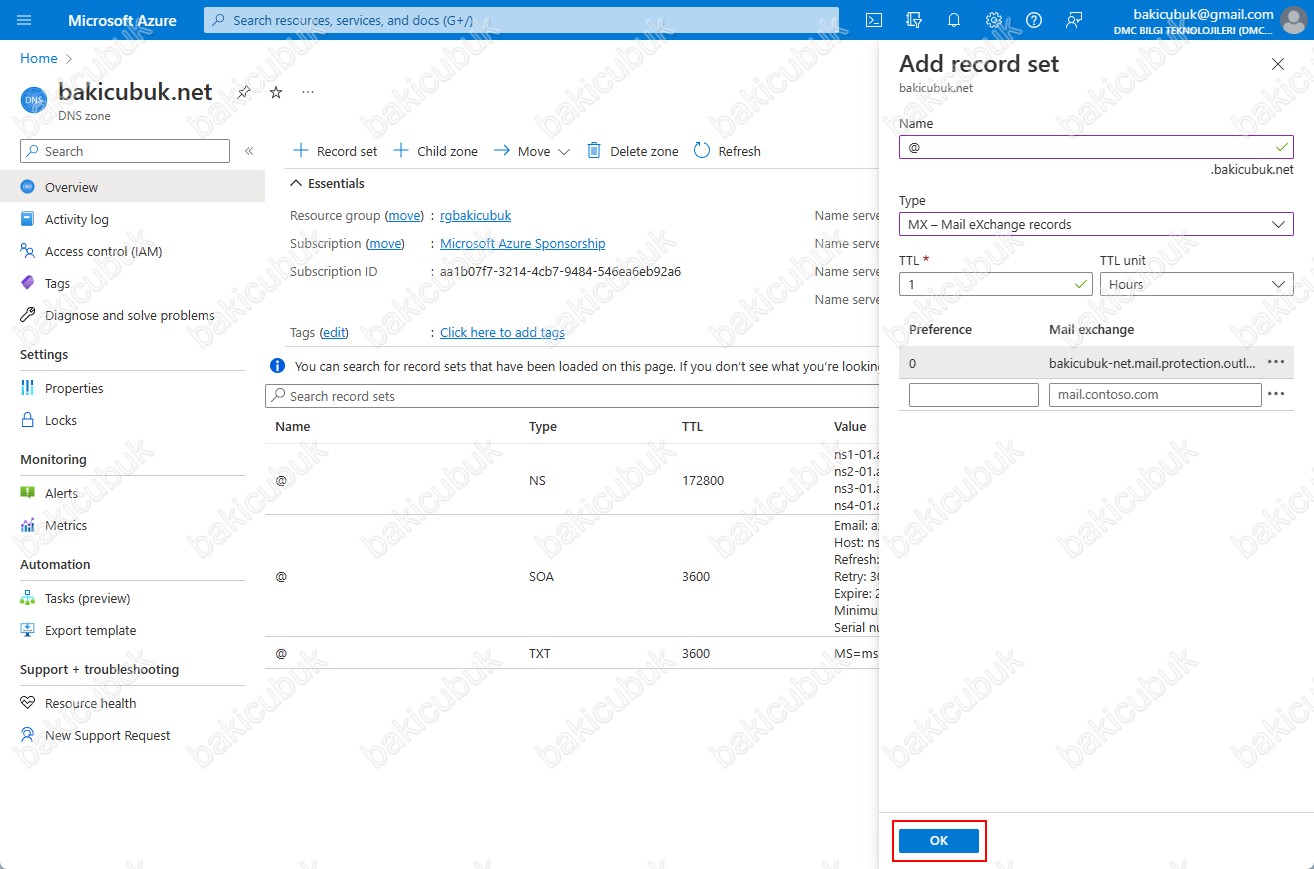Sort by the Name column header
The image size is (1314, 869).
click(293, 426)
